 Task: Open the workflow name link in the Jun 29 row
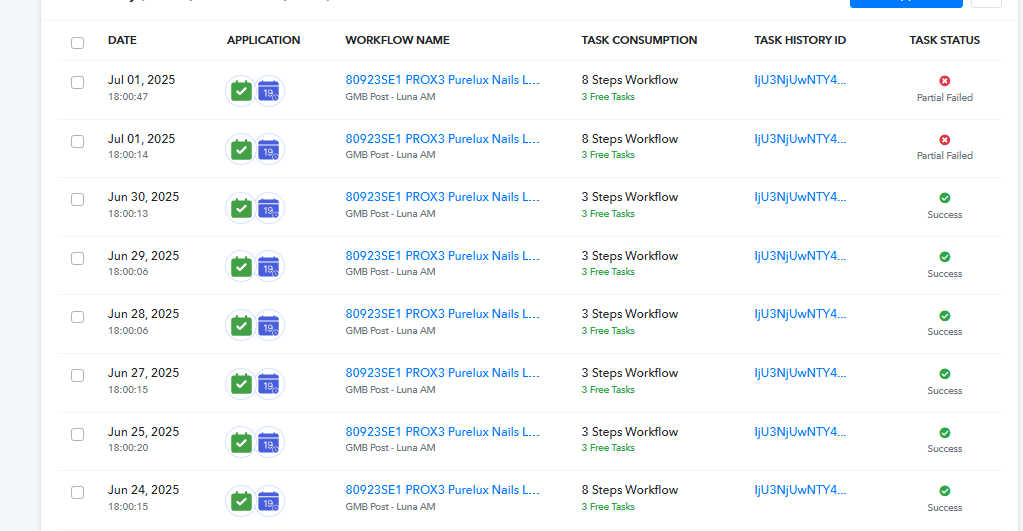tap(442, 256)
